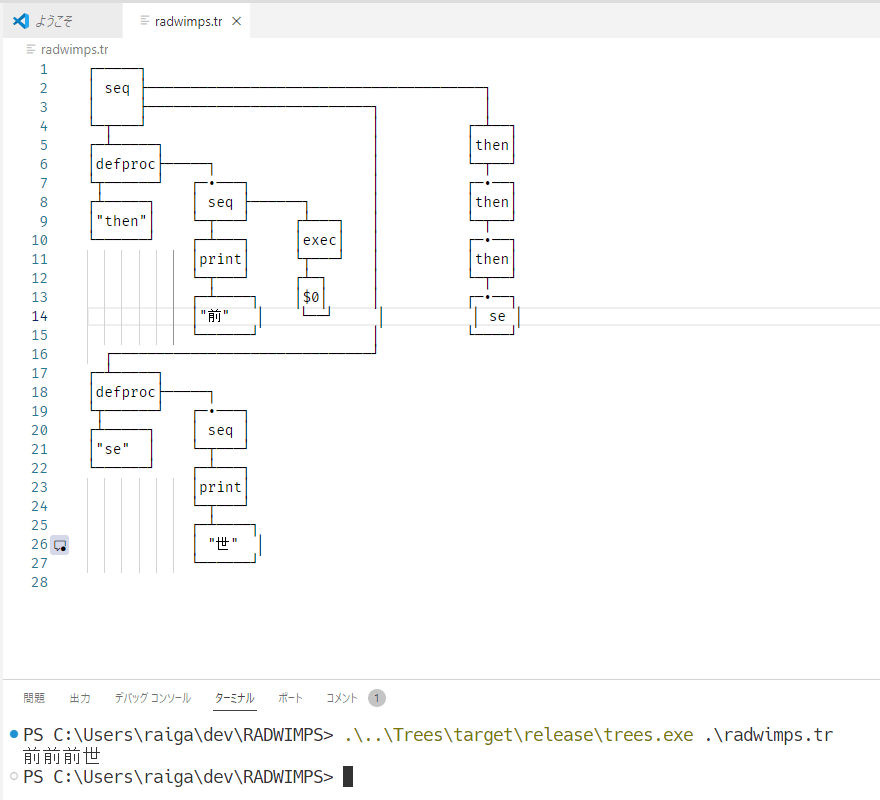
Task: Open the 出力 output panel tab
Action: (x=80, y=698)
